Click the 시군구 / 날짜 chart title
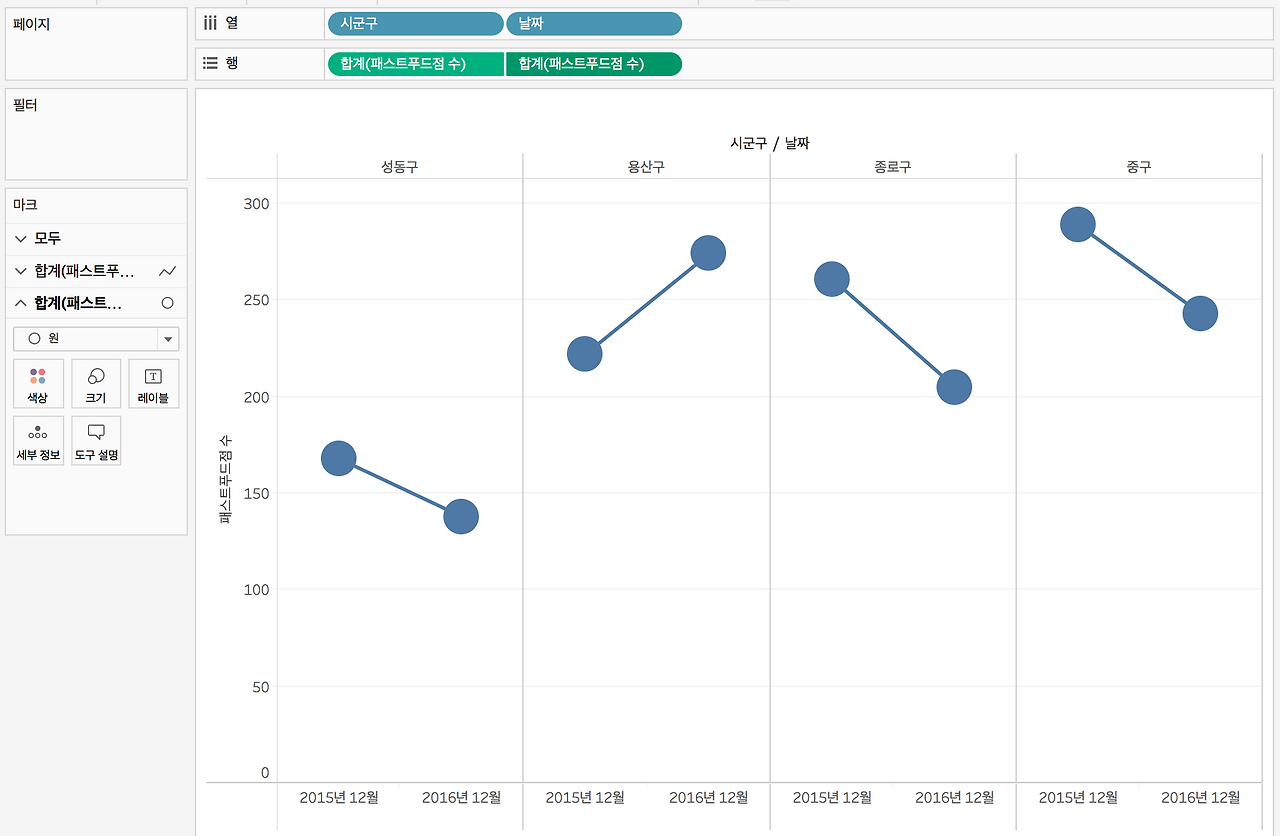The image size is (1280, 836). (x=769, y=144)
